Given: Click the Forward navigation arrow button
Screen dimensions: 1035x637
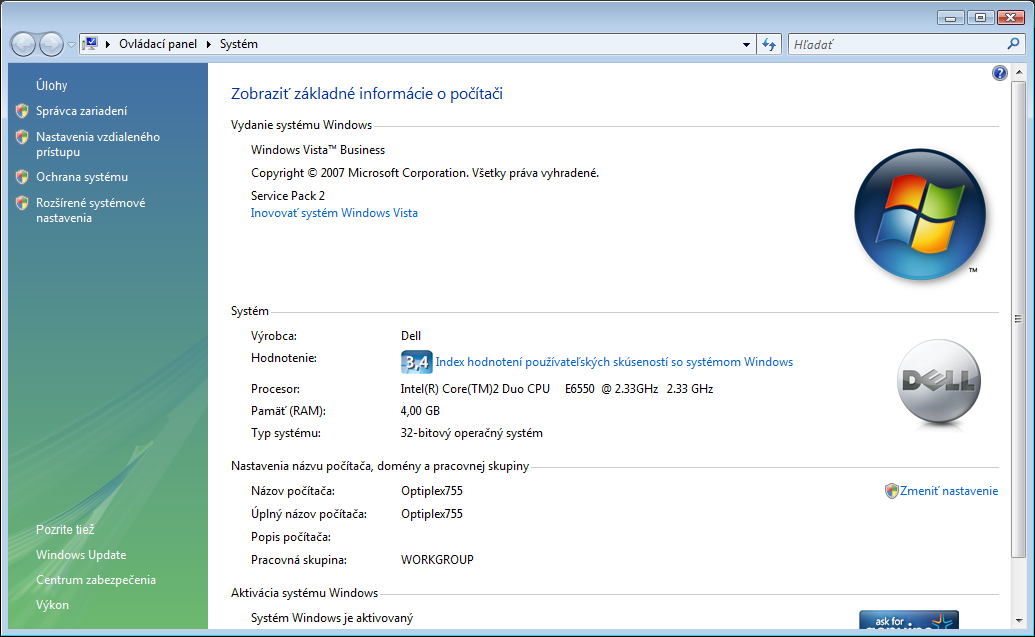Looking at the screenshot, I should [x=51, y=44].
